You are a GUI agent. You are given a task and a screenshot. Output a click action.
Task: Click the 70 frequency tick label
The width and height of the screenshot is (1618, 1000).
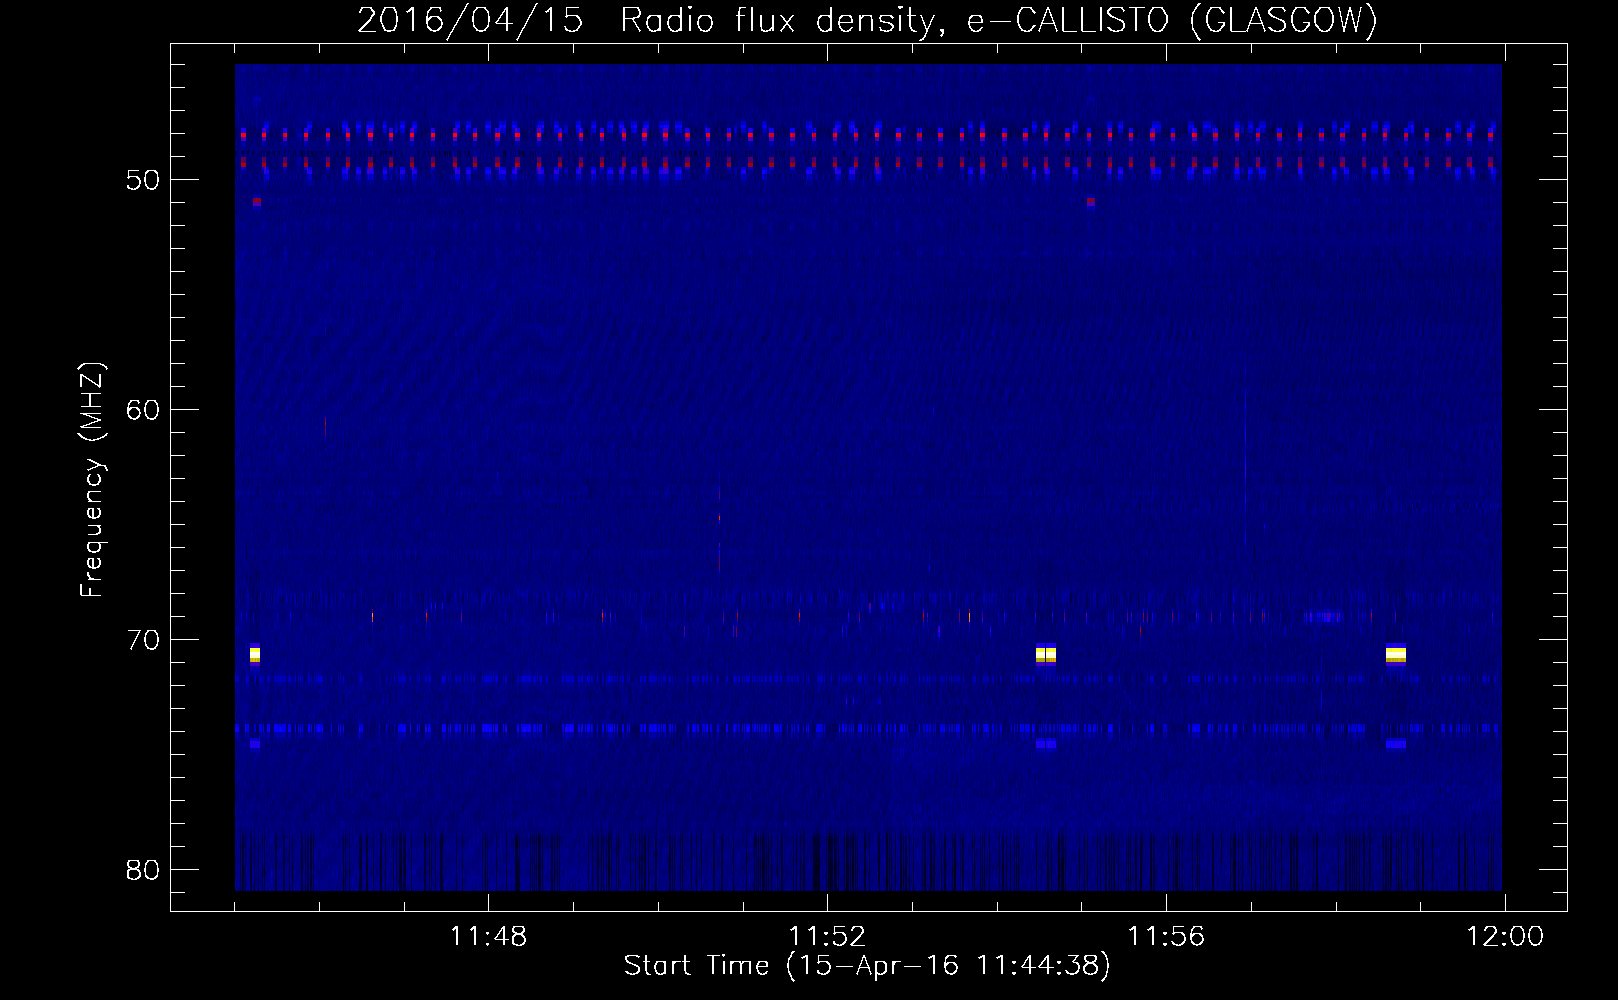144,640
